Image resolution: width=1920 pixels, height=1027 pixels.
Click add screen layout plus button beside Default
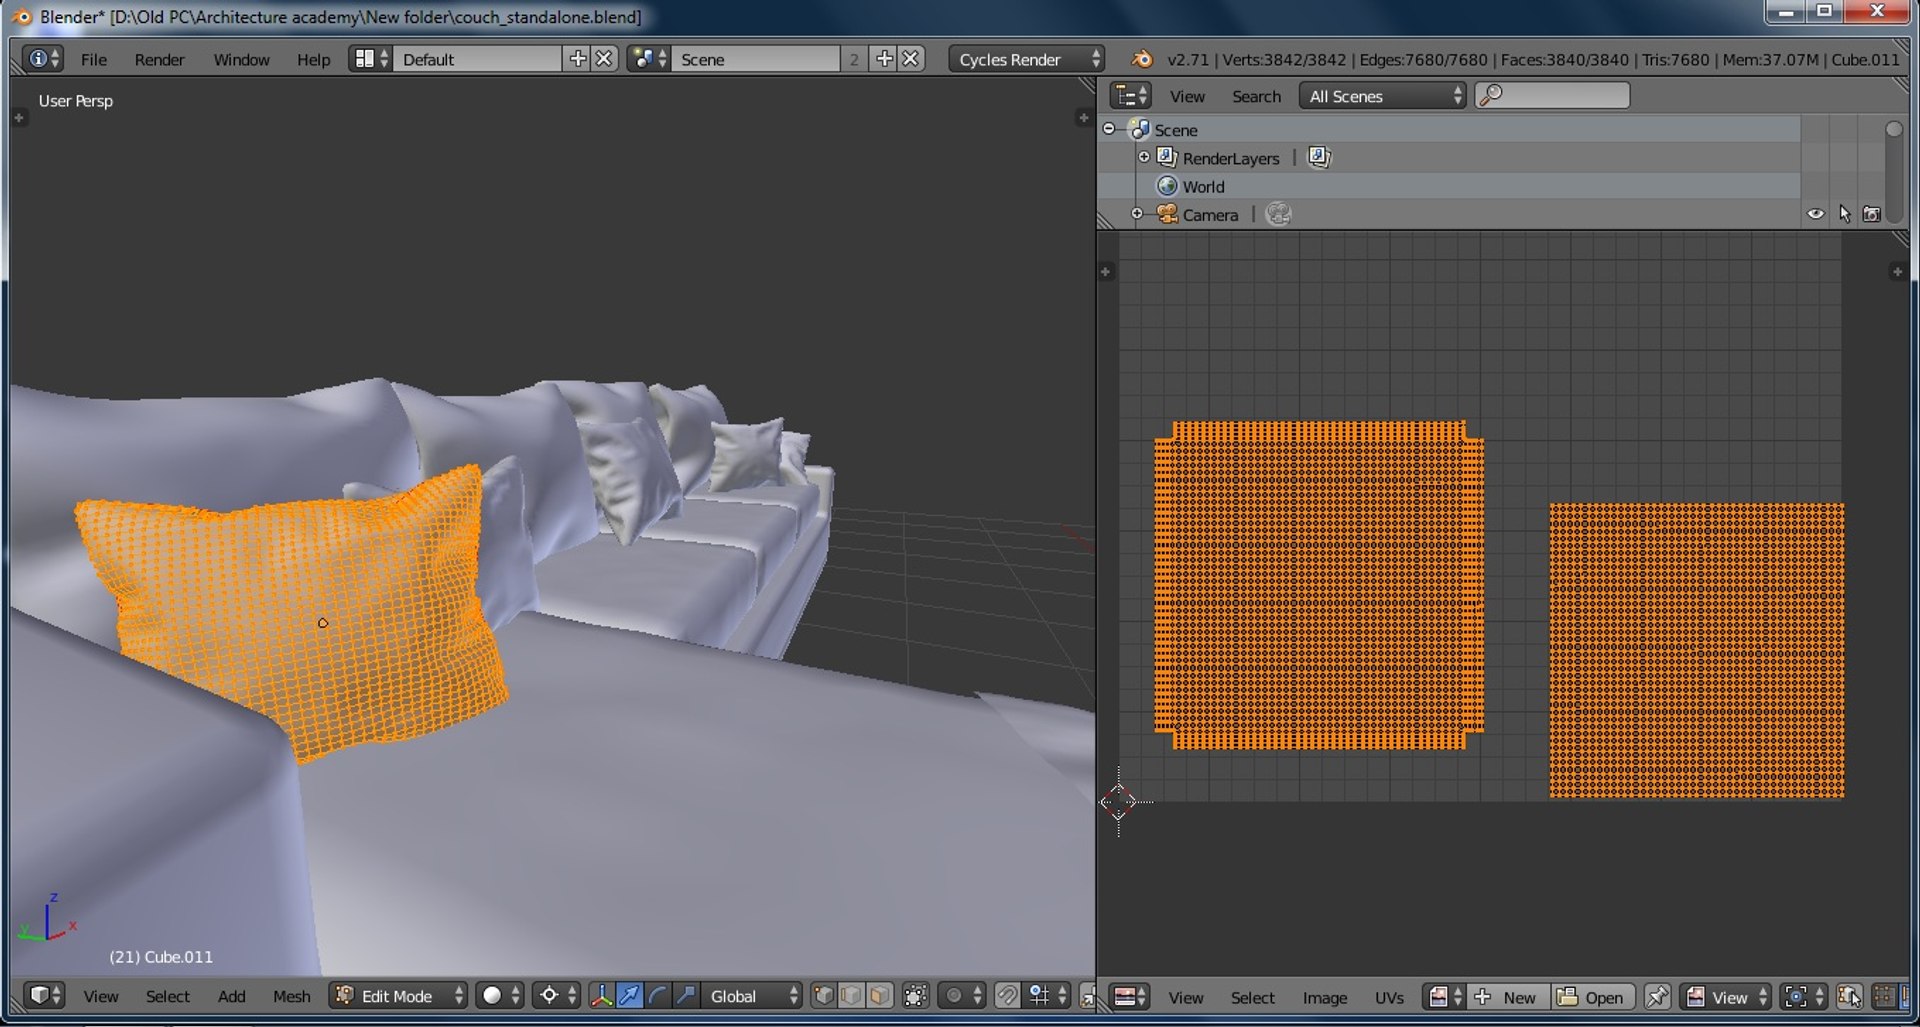577,59
